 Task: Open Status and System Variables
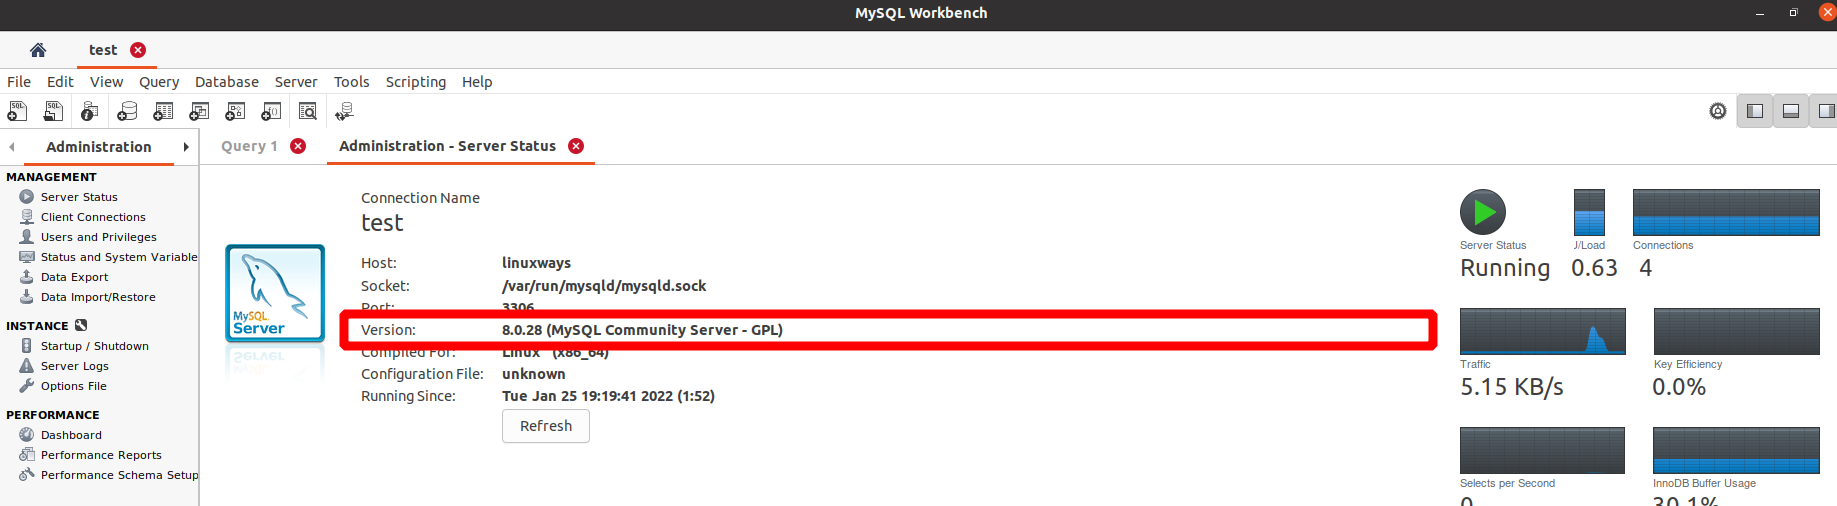pyautogui.click(x=118, y=257)
